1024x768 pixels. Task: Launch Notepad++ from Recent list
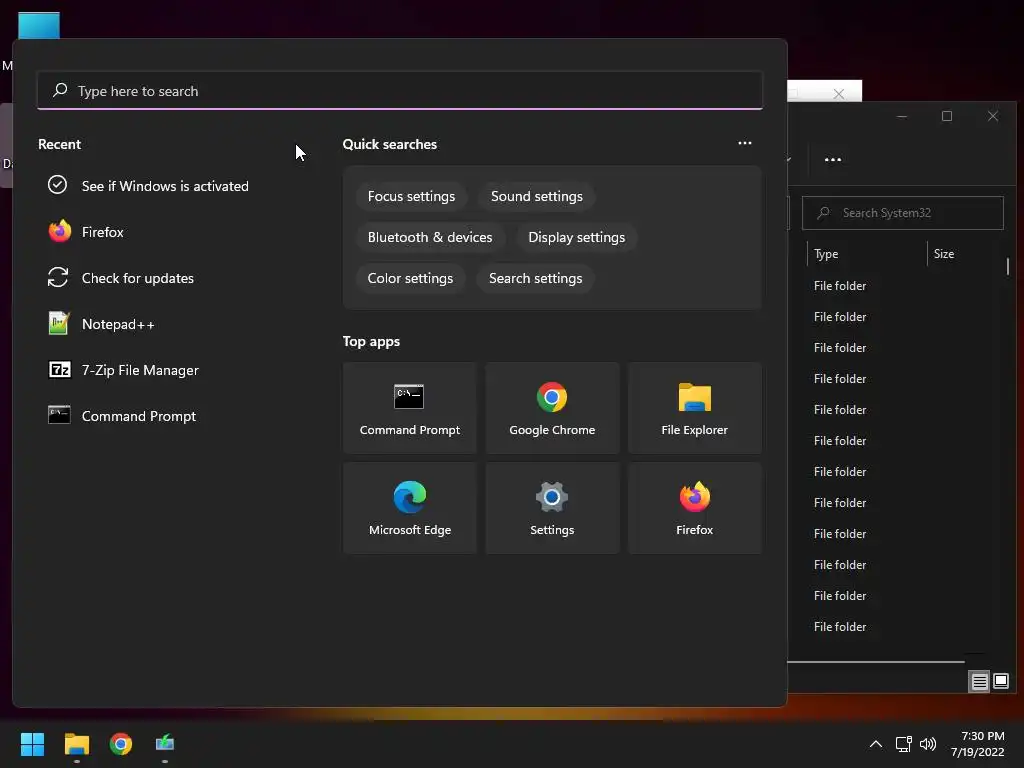pos(118,324)
